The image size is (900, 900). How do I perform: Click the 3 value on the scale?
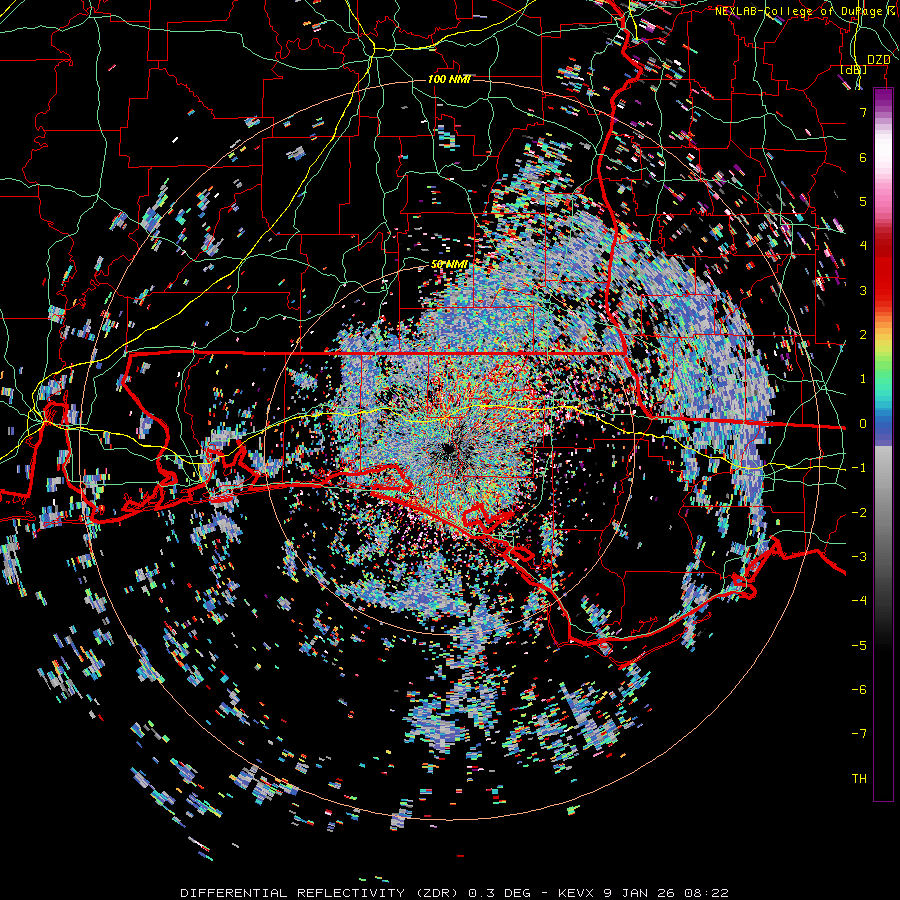[x=863, y=290]
